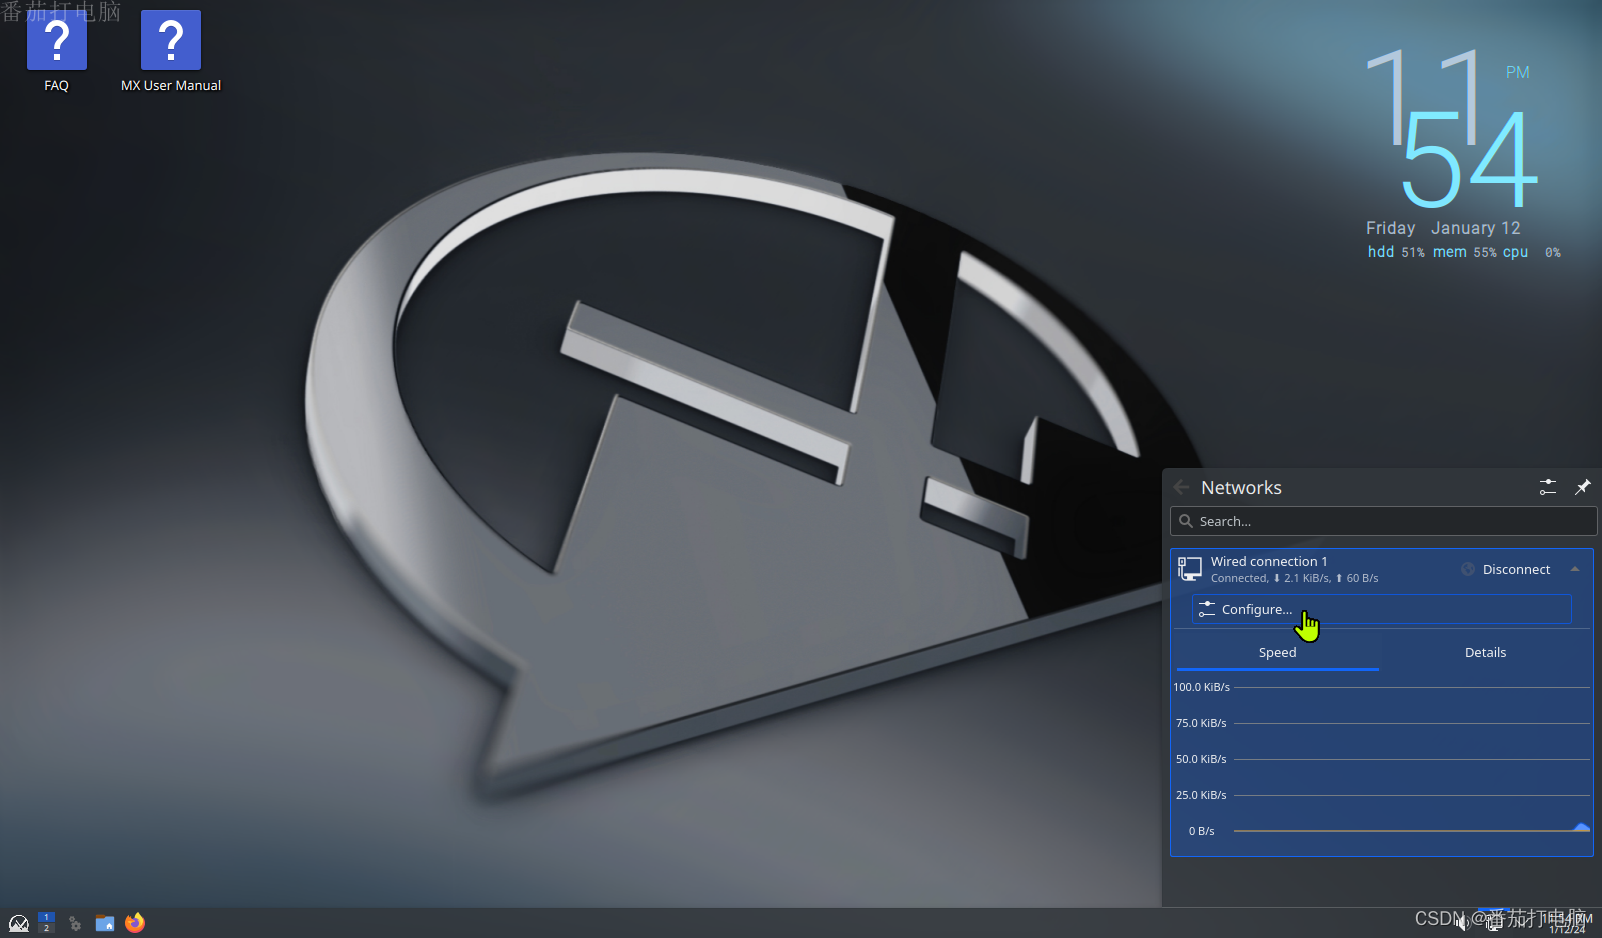The height and width of the screenshot is (938, 1602).
Task: Pin the Networks panel open
Action: point(1582,487)
